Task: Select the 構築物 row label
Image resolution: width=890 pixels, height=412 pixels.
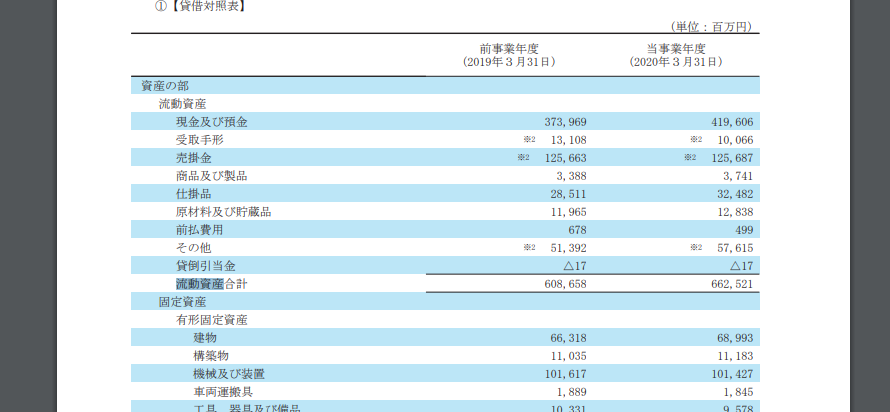Action: [x=211, y=356]
